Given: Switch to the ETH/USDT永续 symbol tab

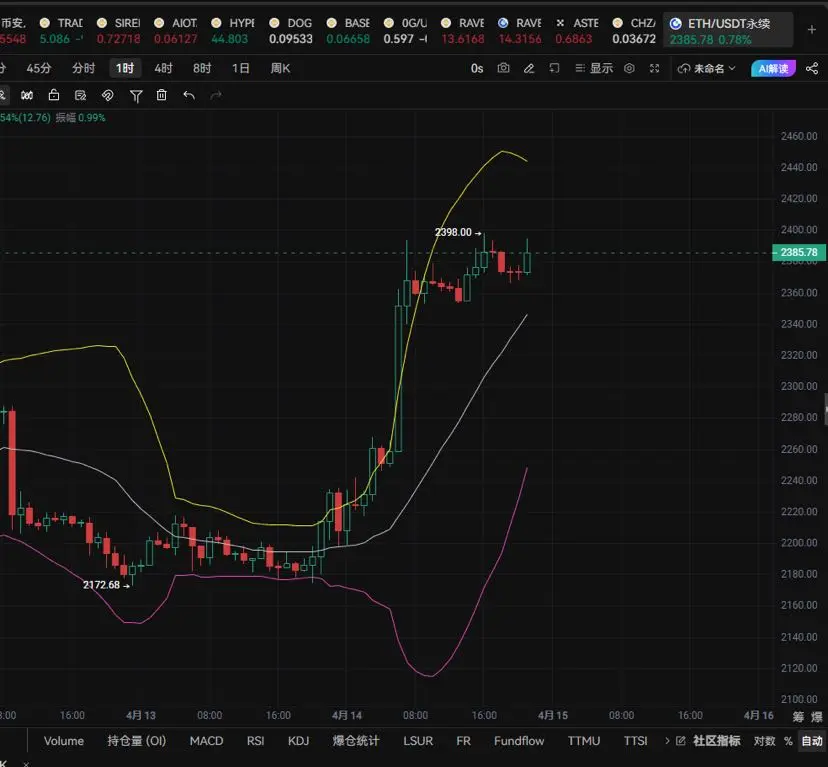Looking at the screenshot, I should [728, 31].
